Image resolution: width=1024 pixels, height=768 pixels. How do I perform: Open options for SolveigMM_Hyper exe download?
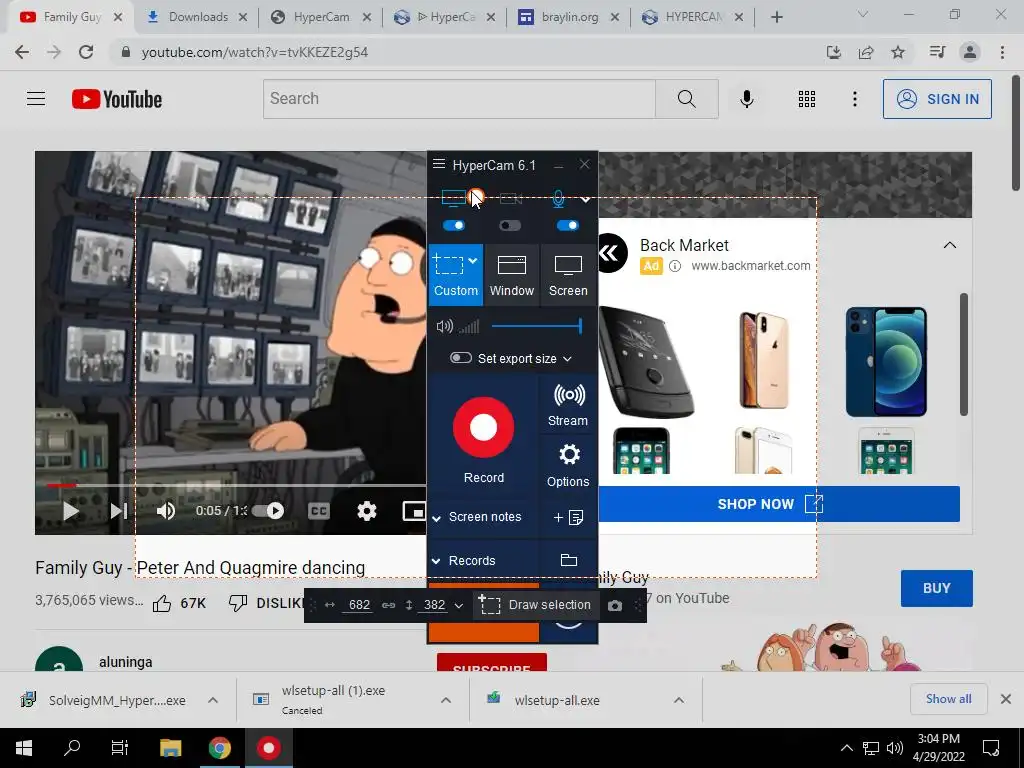pos(213,700)
